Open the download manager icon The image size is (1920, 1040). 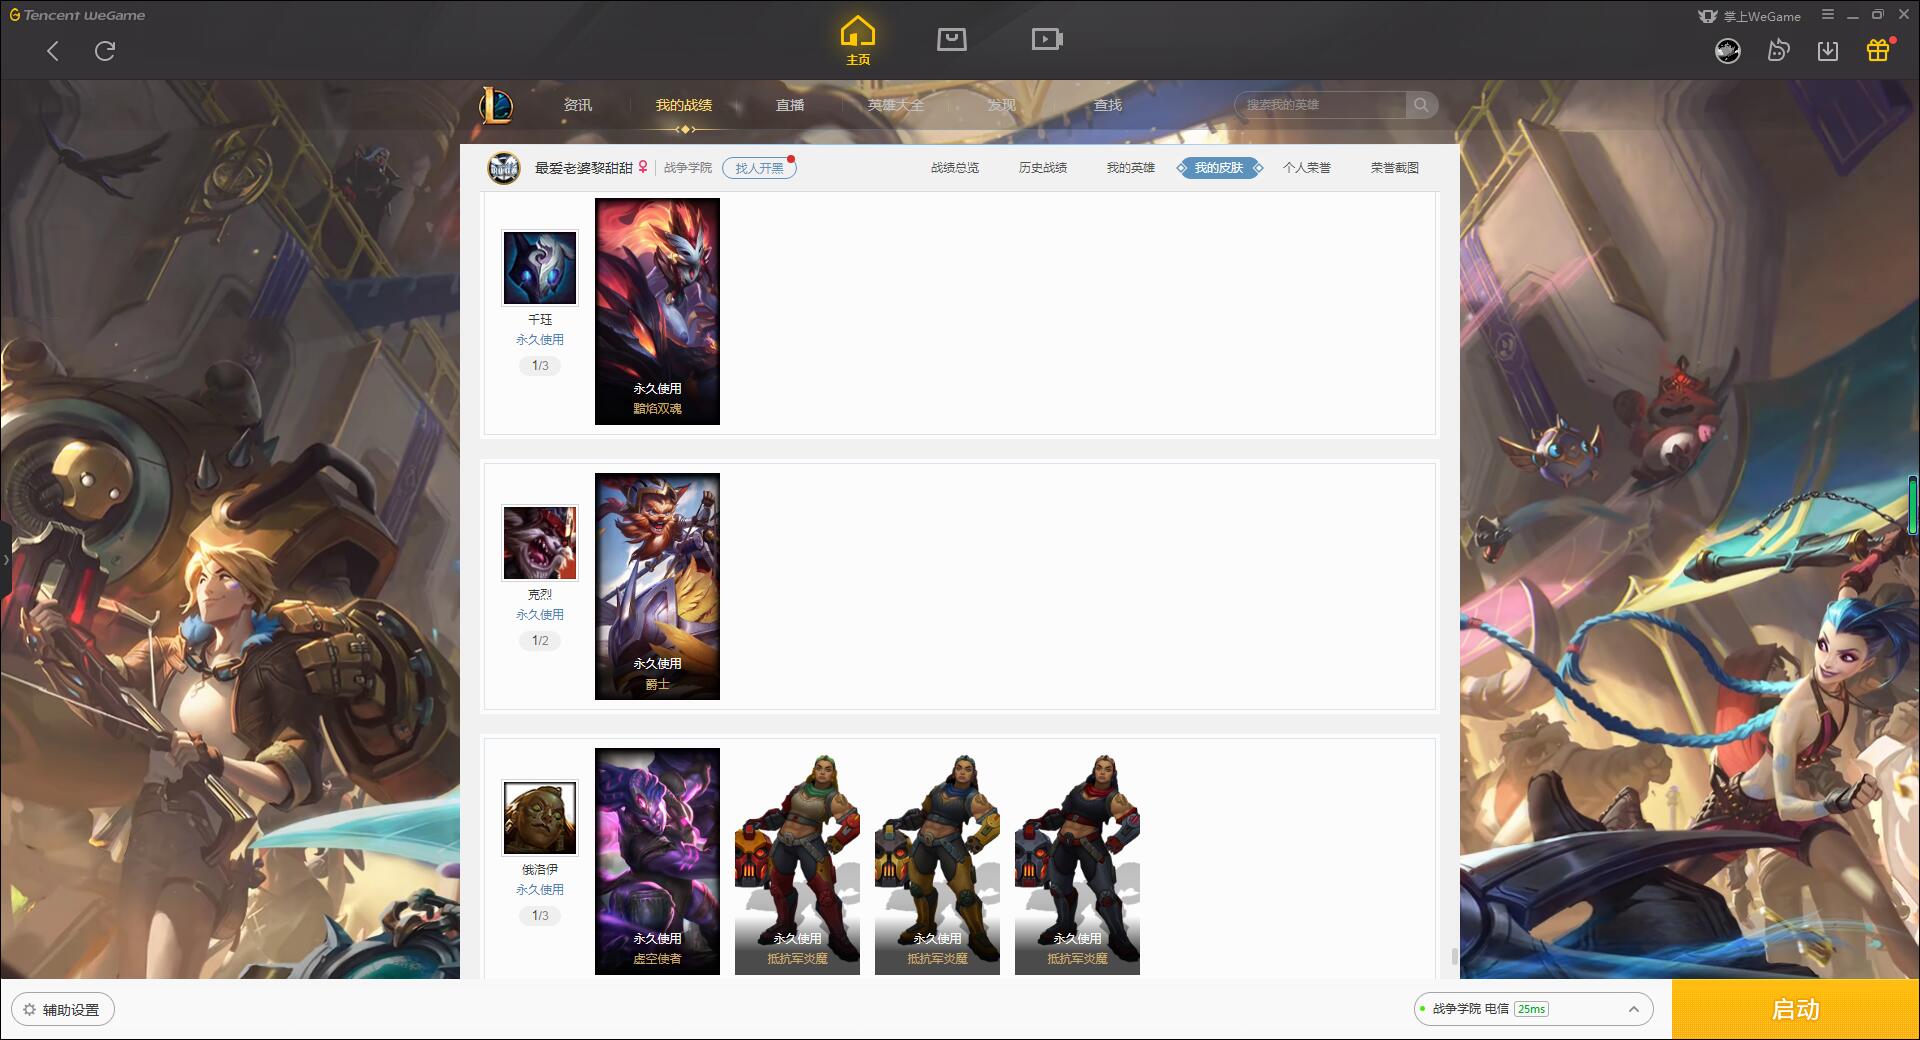point(1828,50)
